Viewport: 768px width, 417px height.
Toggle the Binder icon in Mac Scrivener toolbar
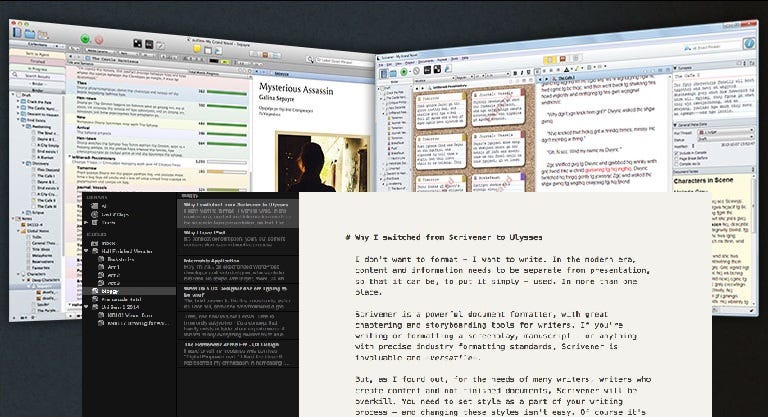tap(17, 32)
